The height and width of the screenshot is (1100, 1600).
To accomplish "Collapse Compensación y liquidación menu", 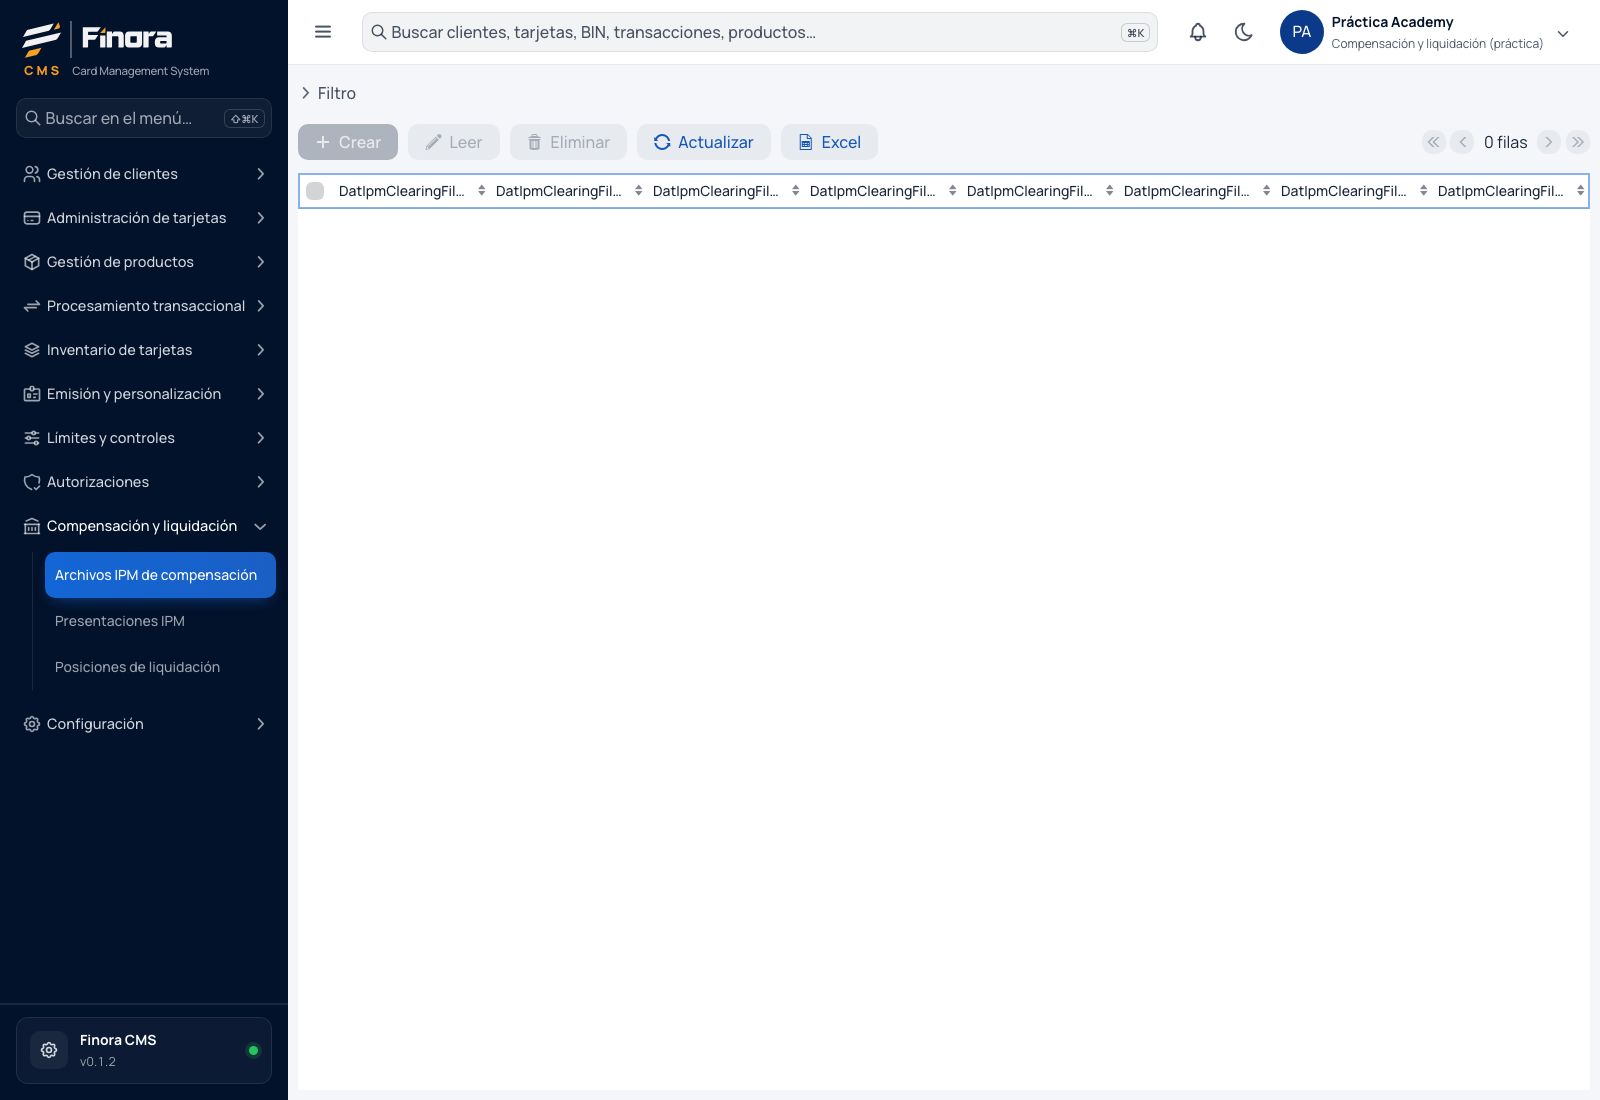I will tap(144, 526).
